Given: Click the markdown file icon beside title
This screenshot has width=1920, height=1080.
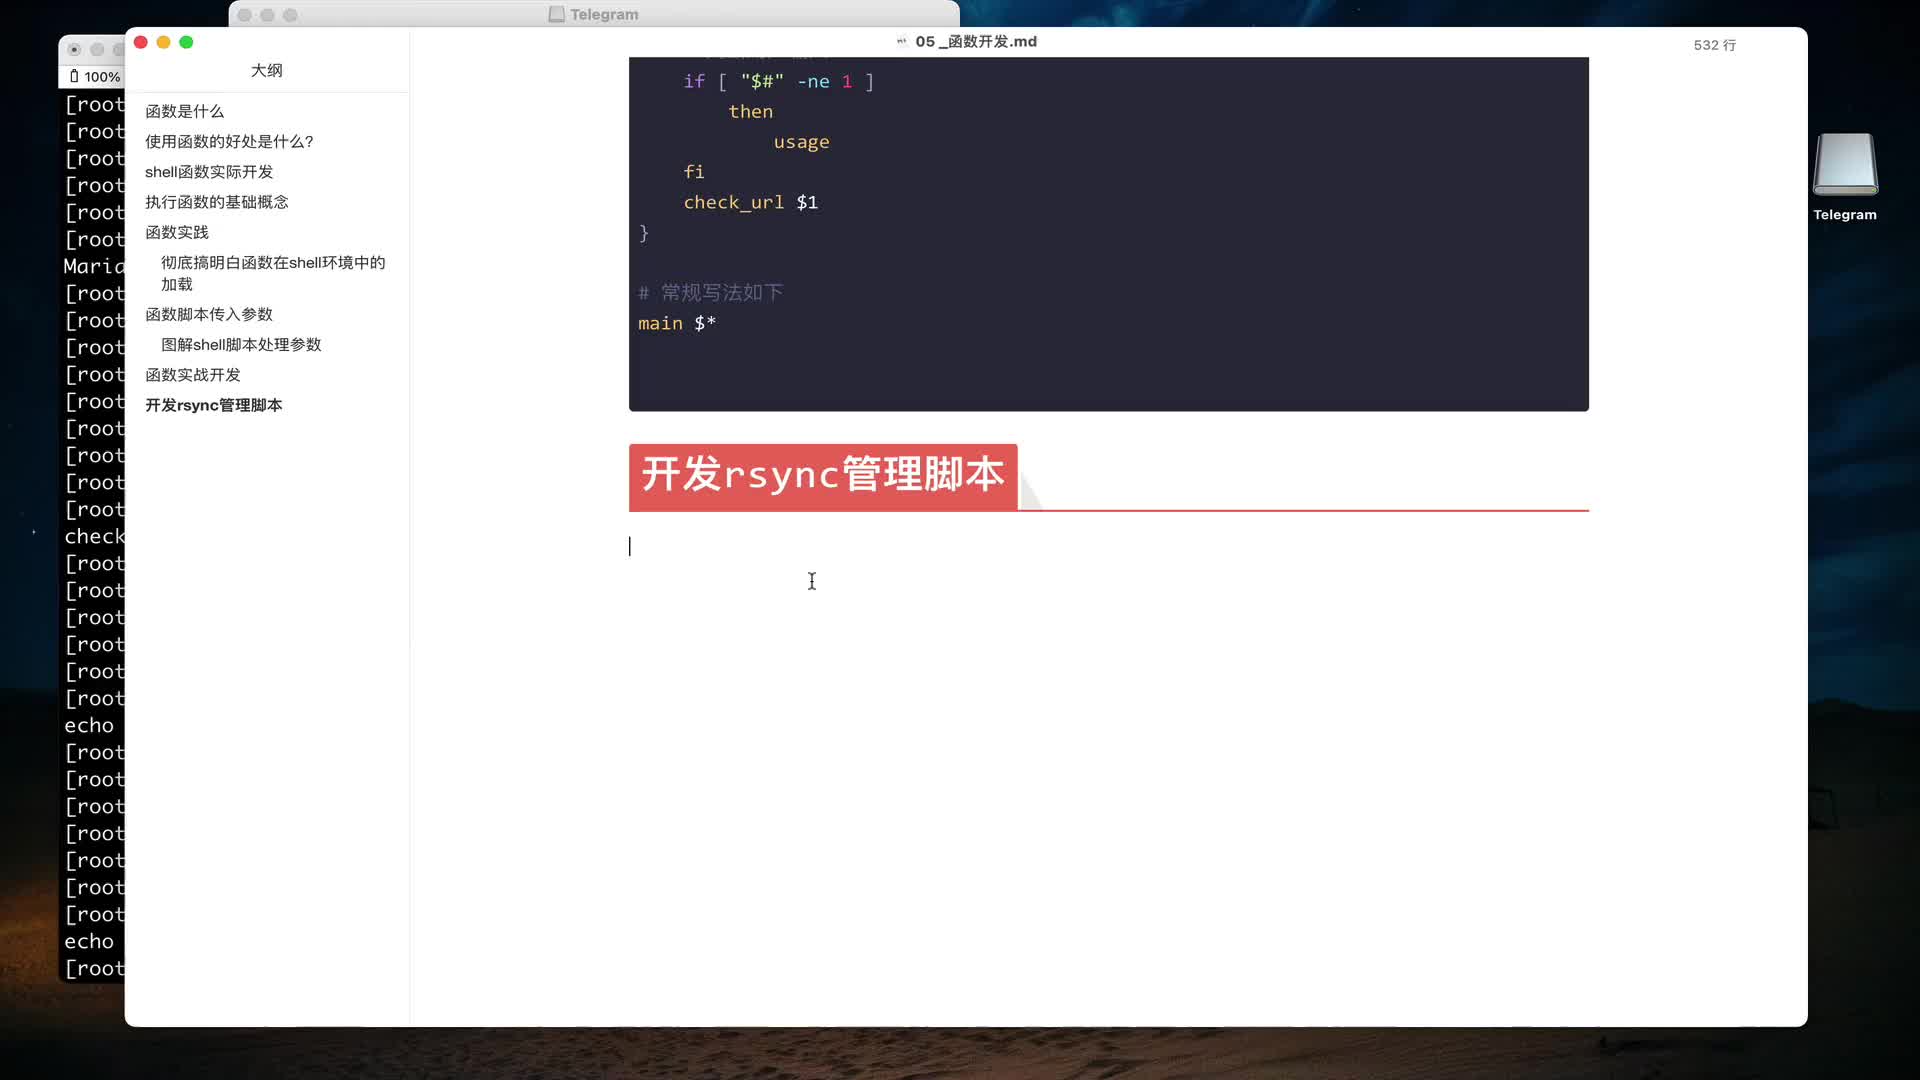Looking at the screenshot, I should click(x=901, y=41).
